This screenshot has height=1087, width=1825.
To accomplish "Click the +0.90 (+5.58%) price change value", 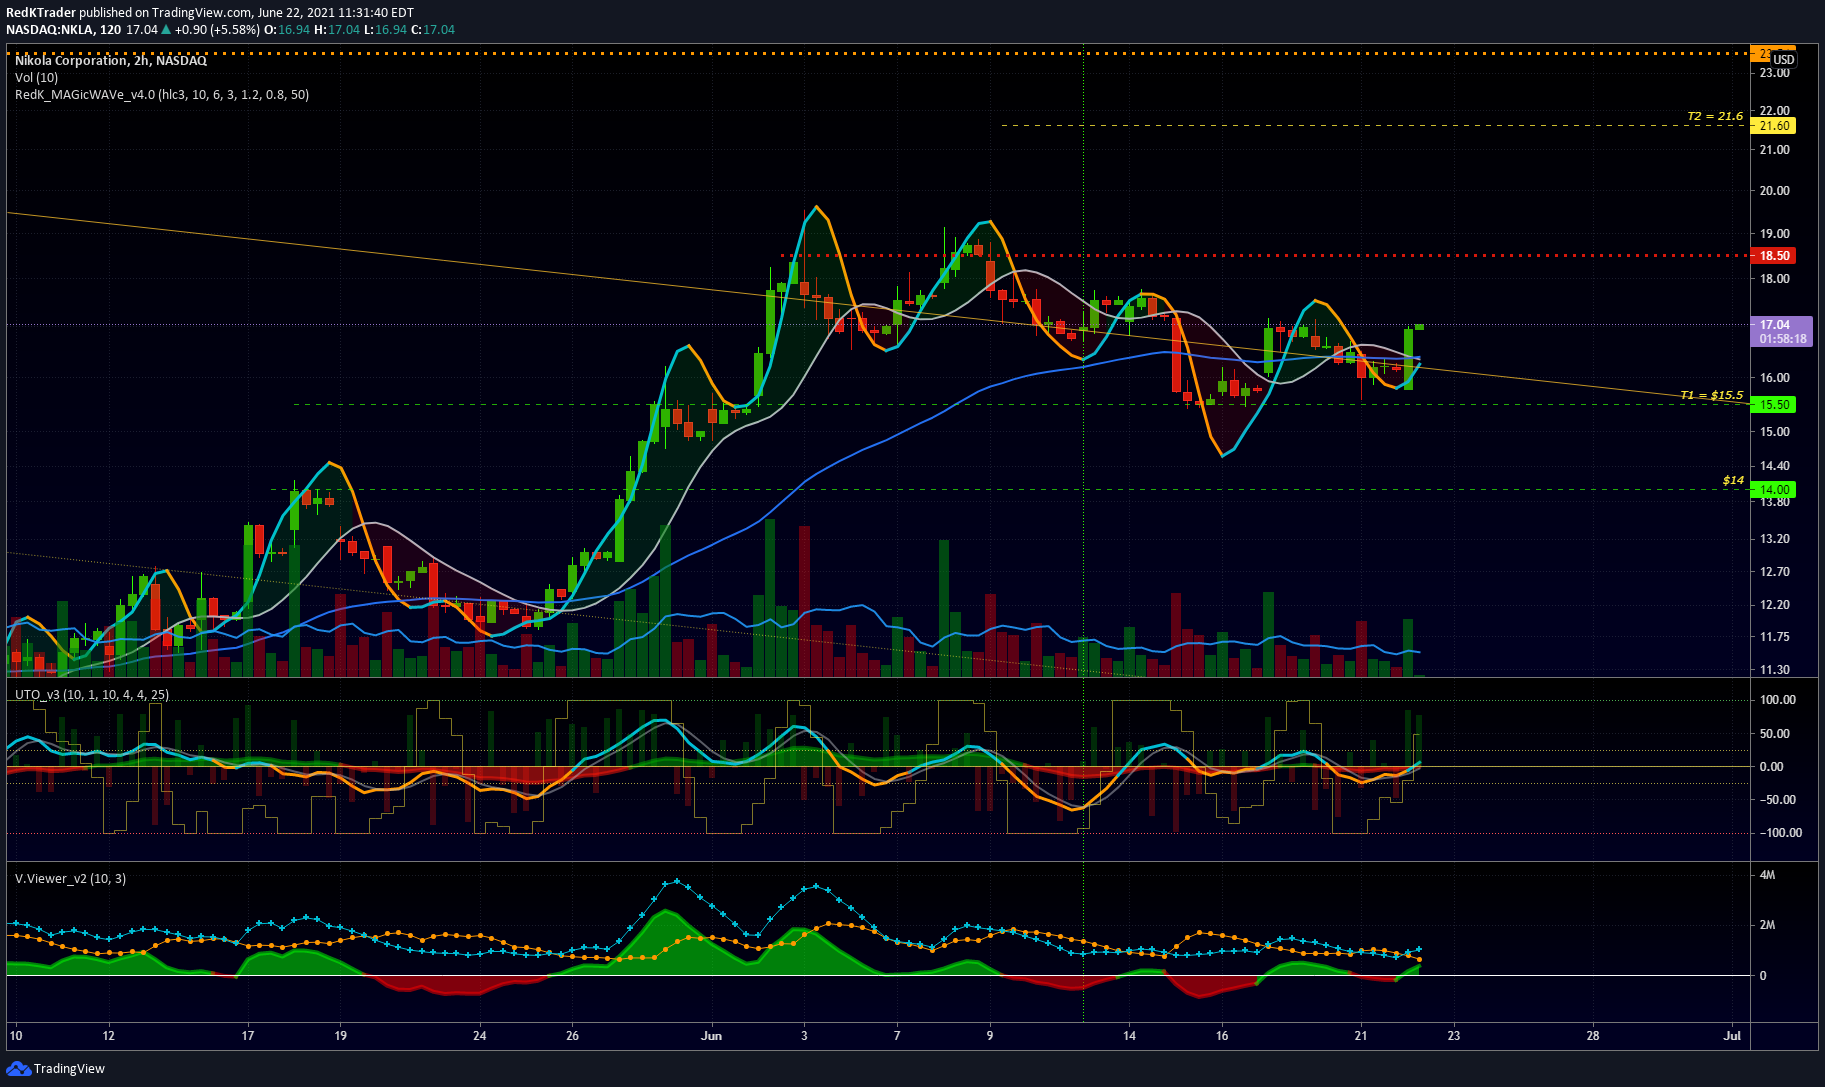I will 218,29.
